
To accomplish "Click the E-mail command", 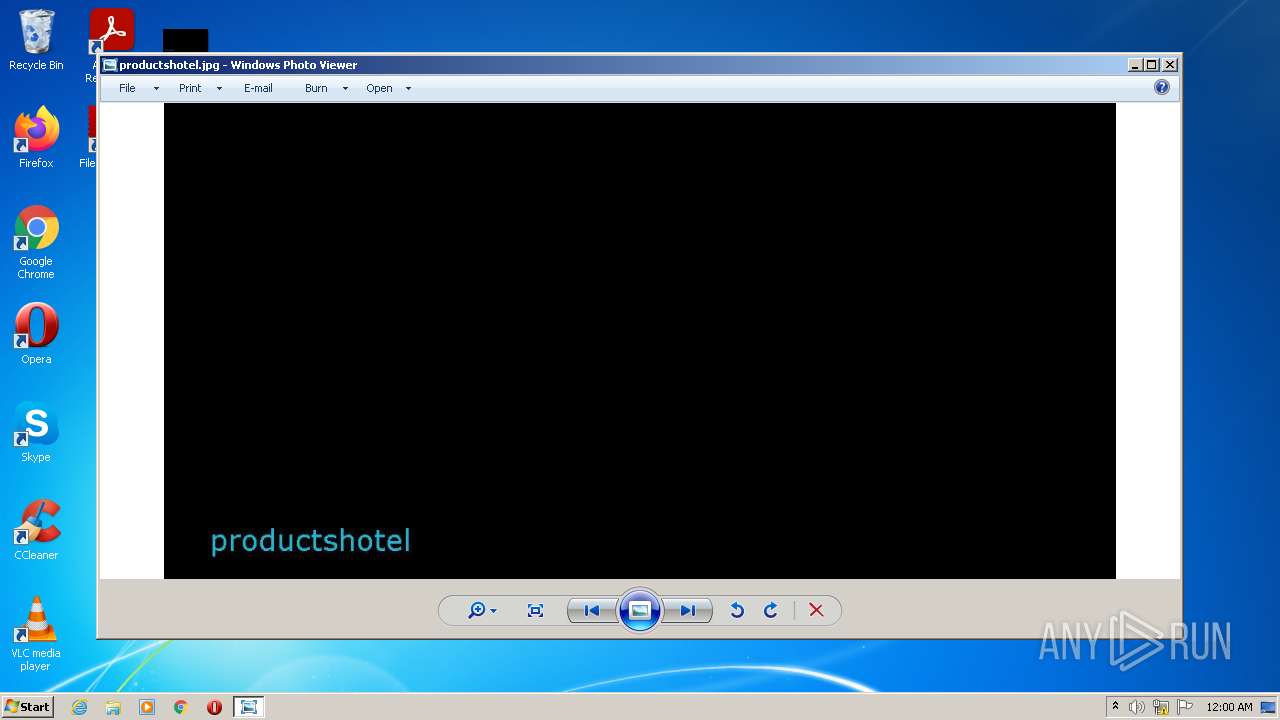I will click(x=258, y=88).
